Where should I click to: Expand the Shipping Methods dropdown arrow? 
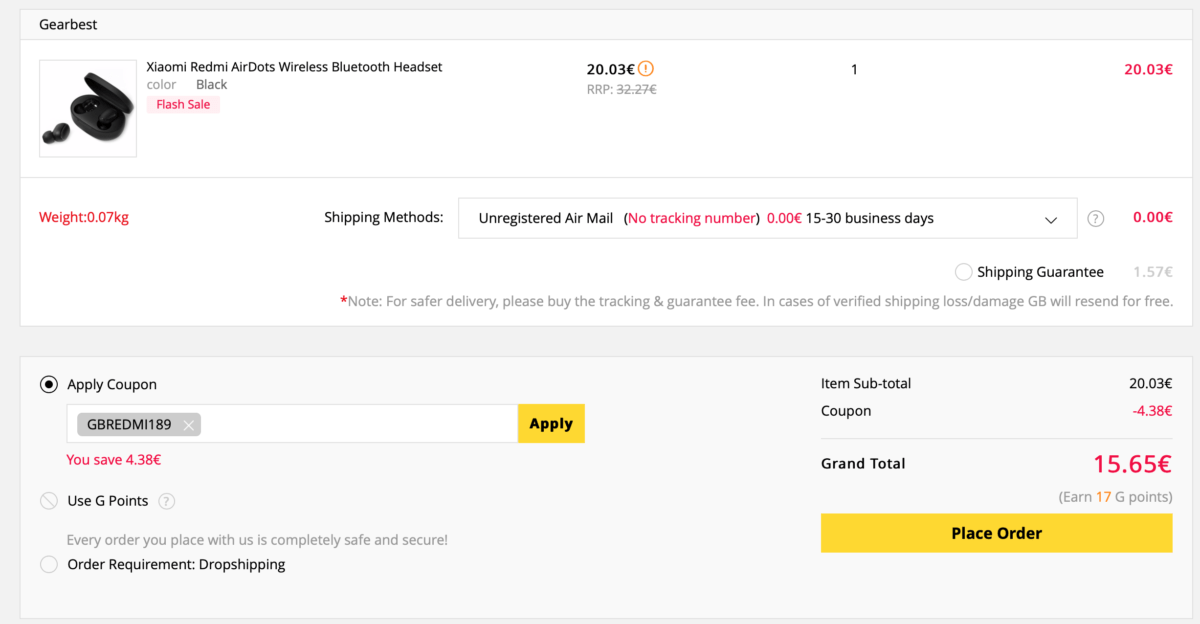click(x=1051, y=220)
